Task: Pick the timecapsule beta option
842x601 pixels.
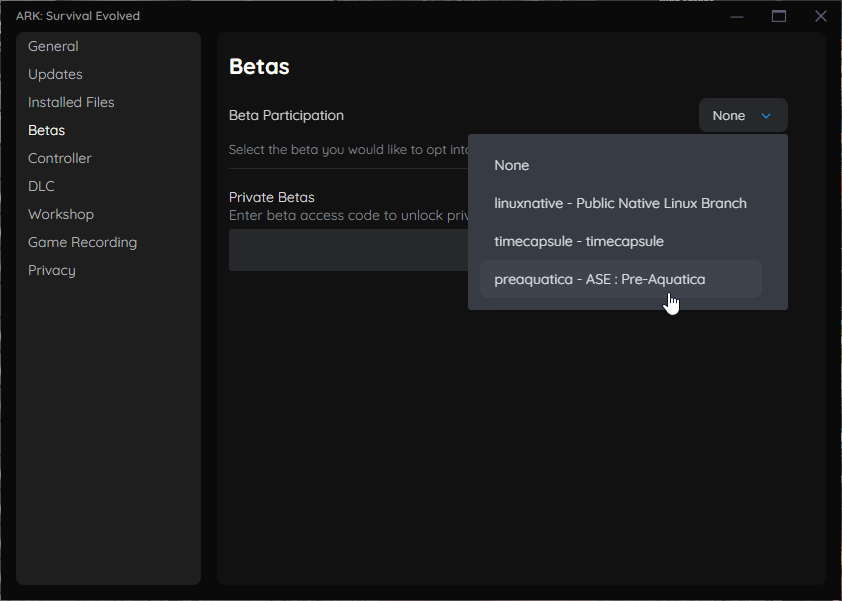Action: point(621,241)
